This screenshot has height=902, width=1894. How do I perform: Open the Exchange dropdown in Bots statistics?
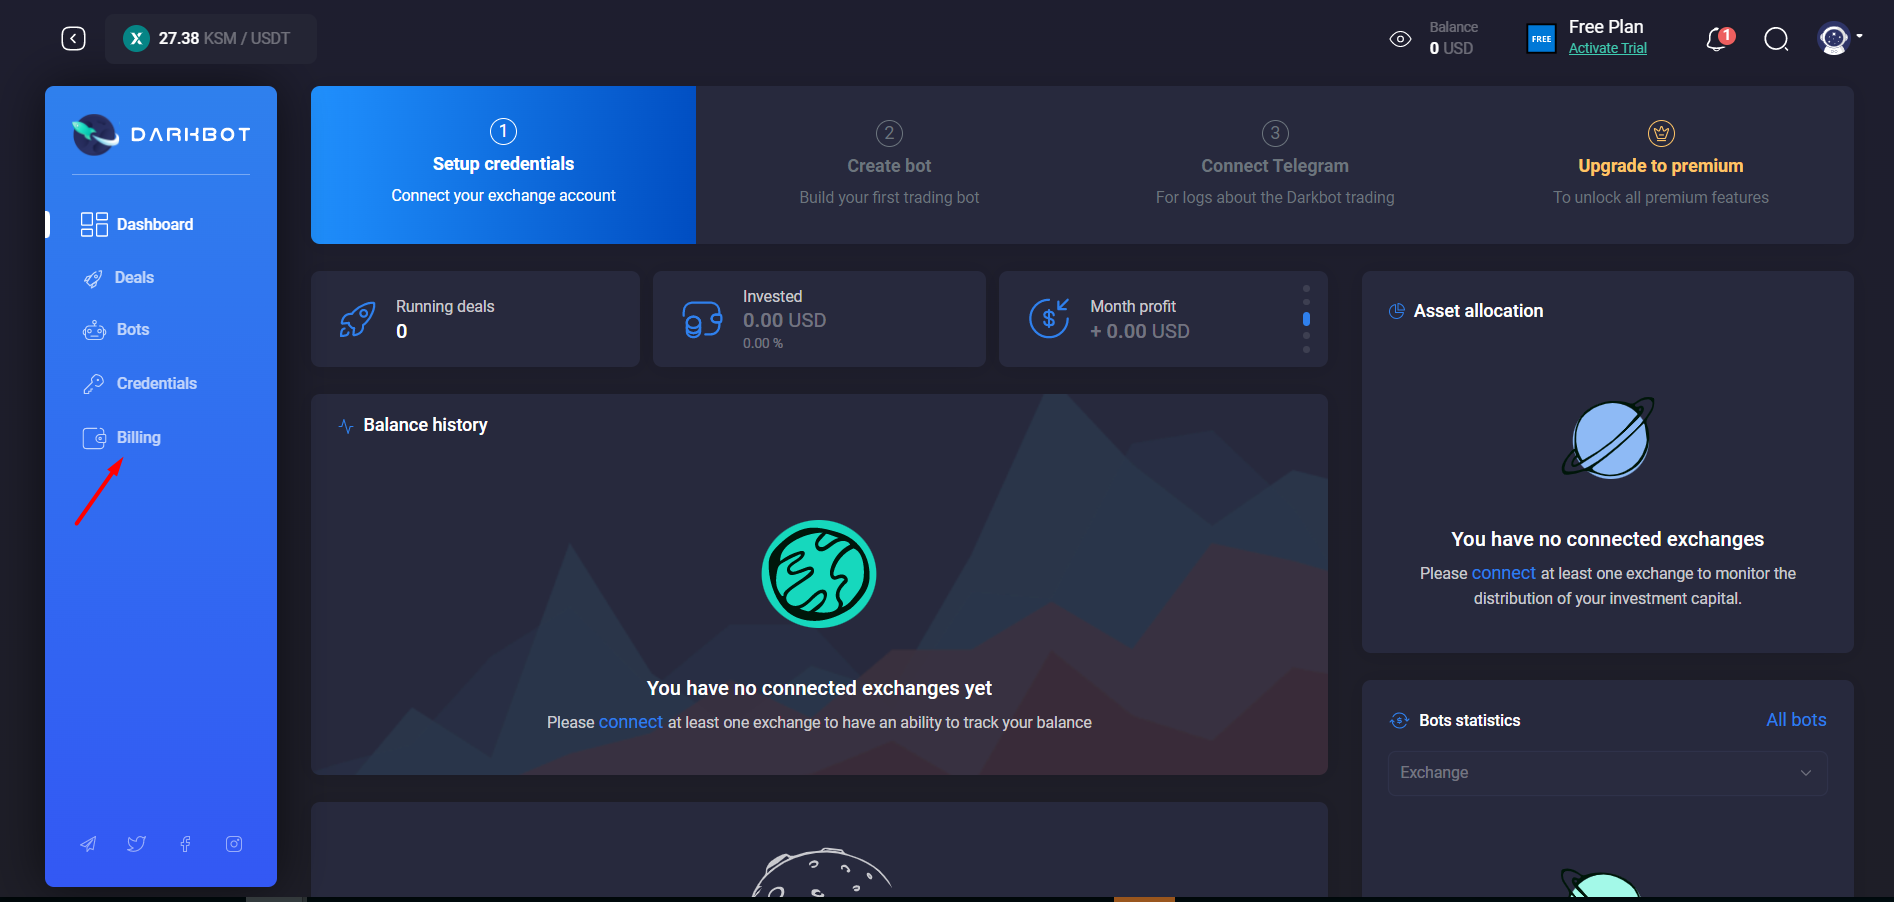click(x=1606, y=772)
